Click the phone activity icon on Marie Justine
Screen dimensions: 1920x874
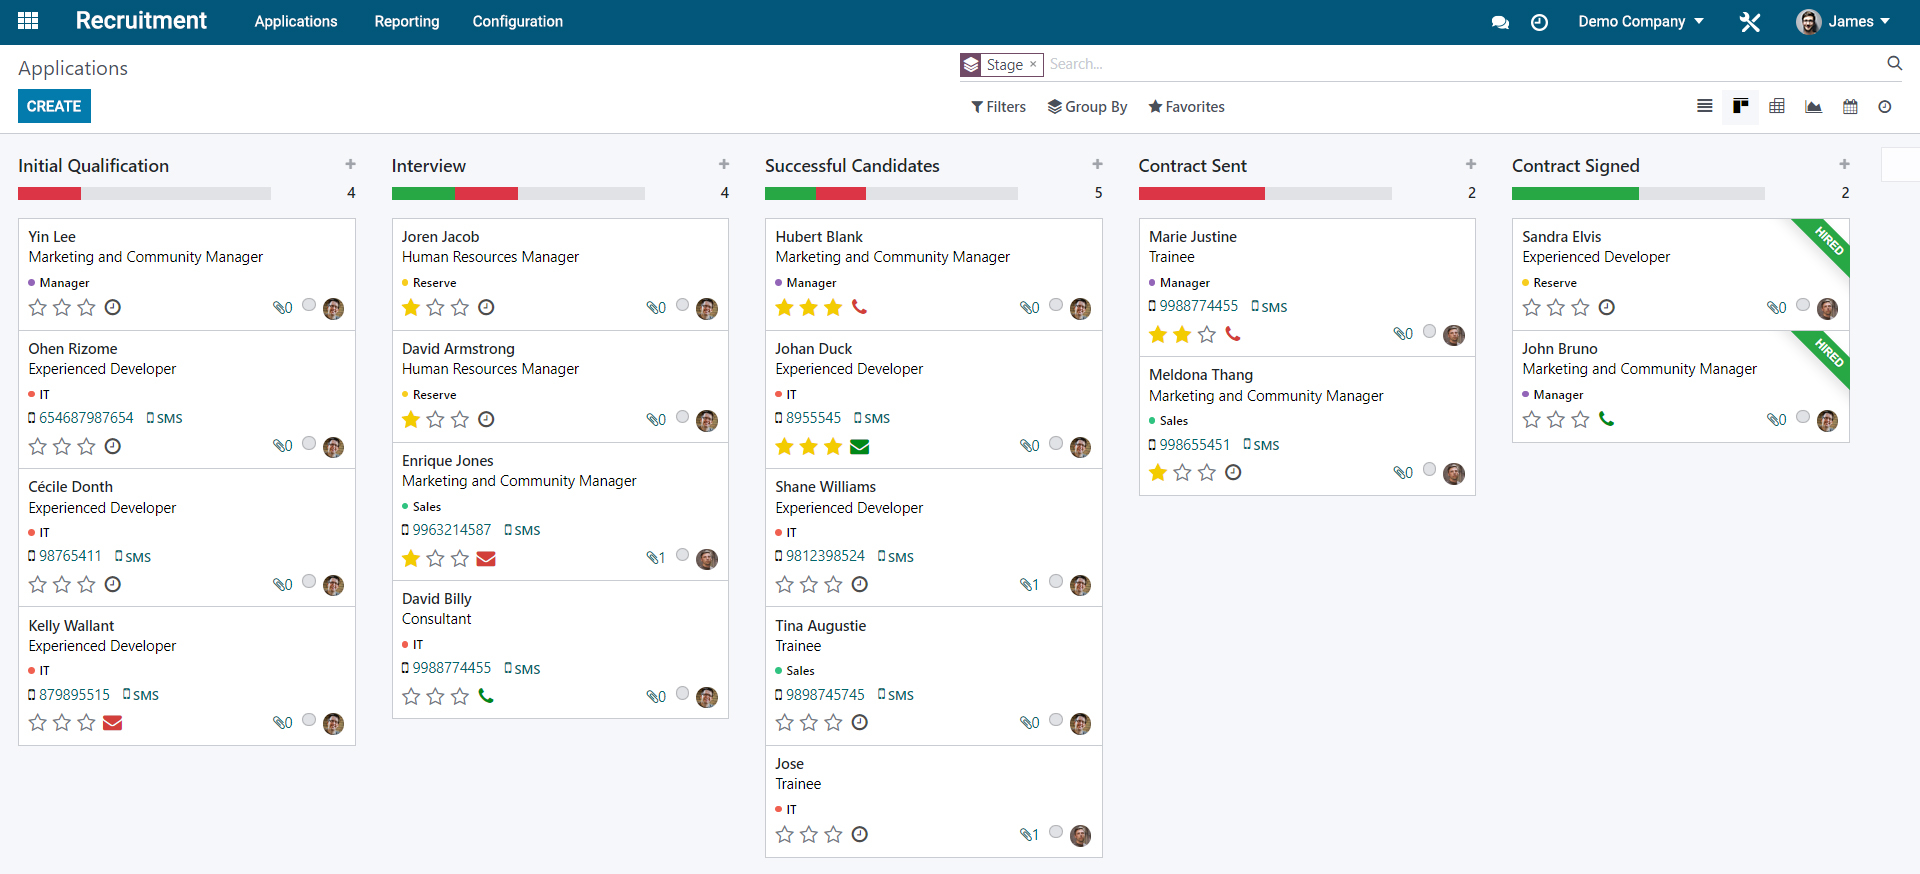click(1233, 334)
